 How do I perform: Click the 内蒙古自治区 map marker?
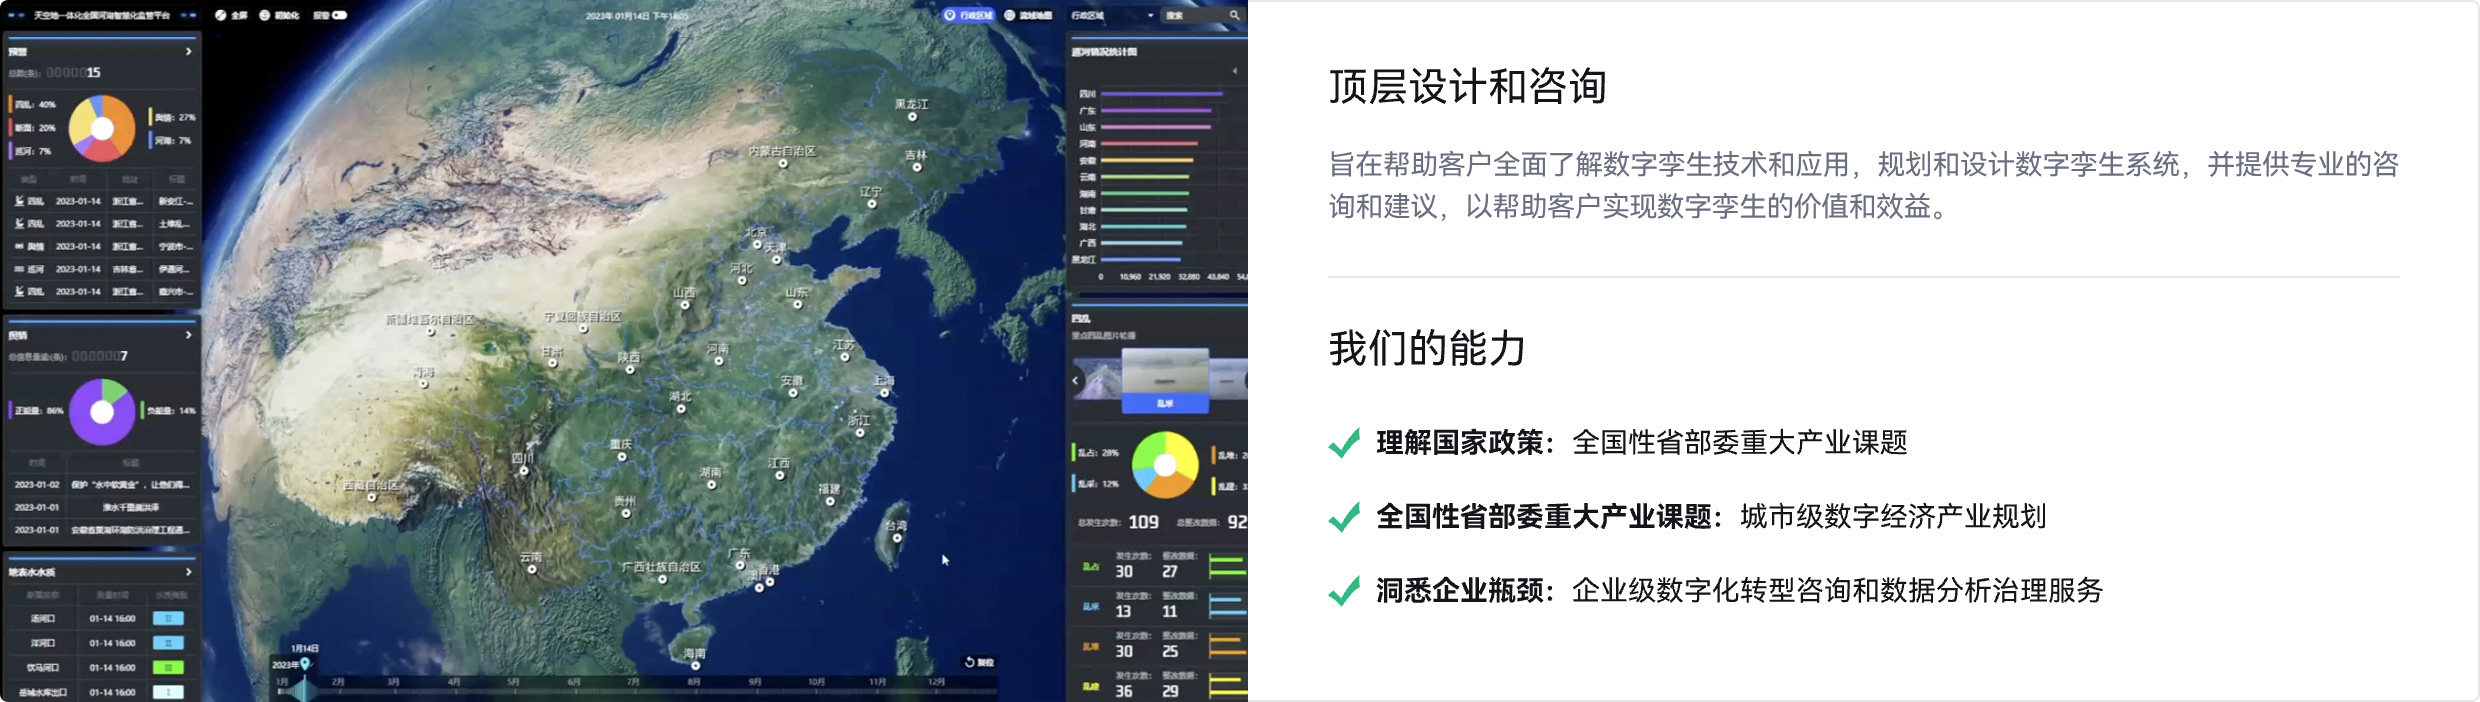point(783,163)
